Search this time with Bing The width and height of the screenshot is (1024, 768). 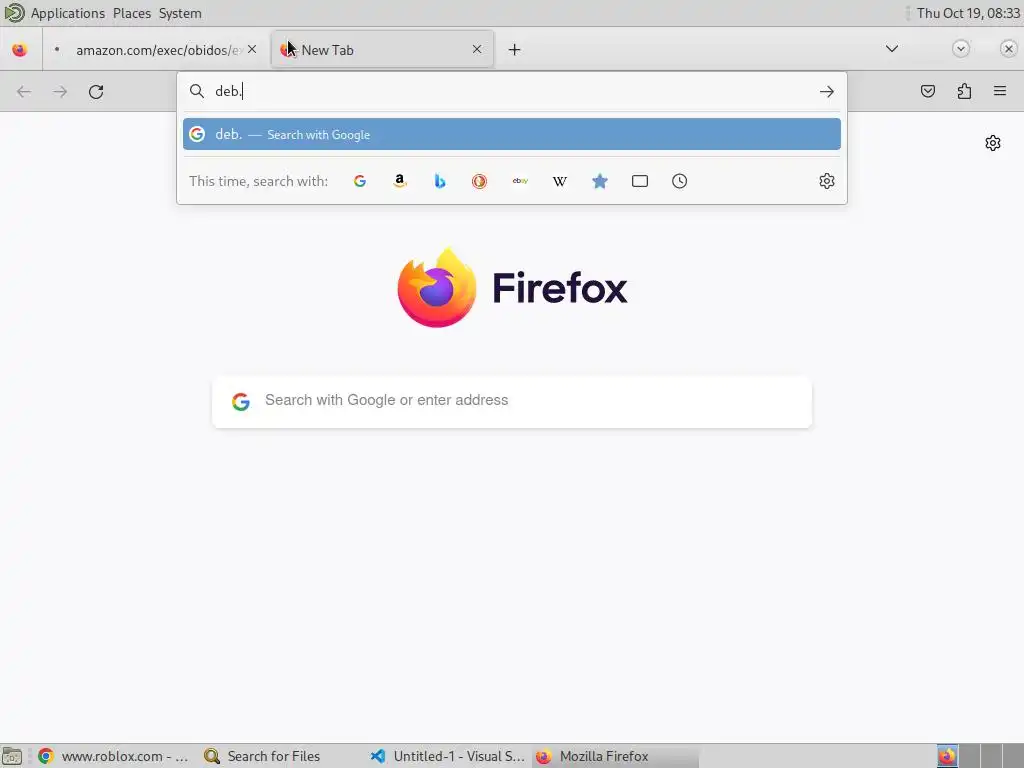click(x=440, y=181)
